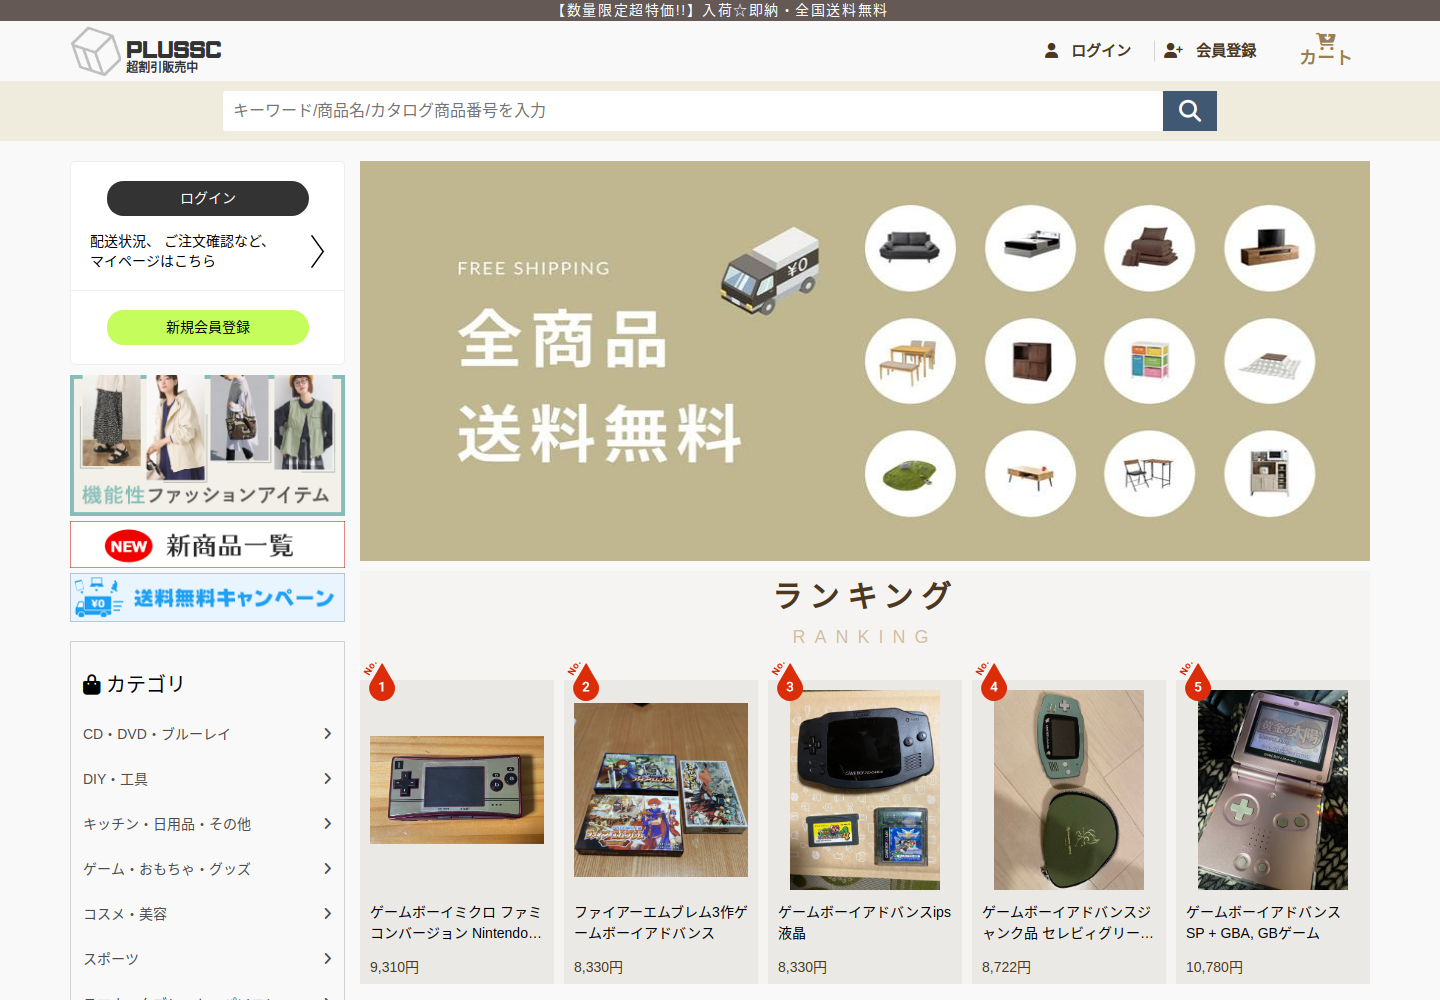Click the PLUSSC cube logo

click(x=96, y=51)
